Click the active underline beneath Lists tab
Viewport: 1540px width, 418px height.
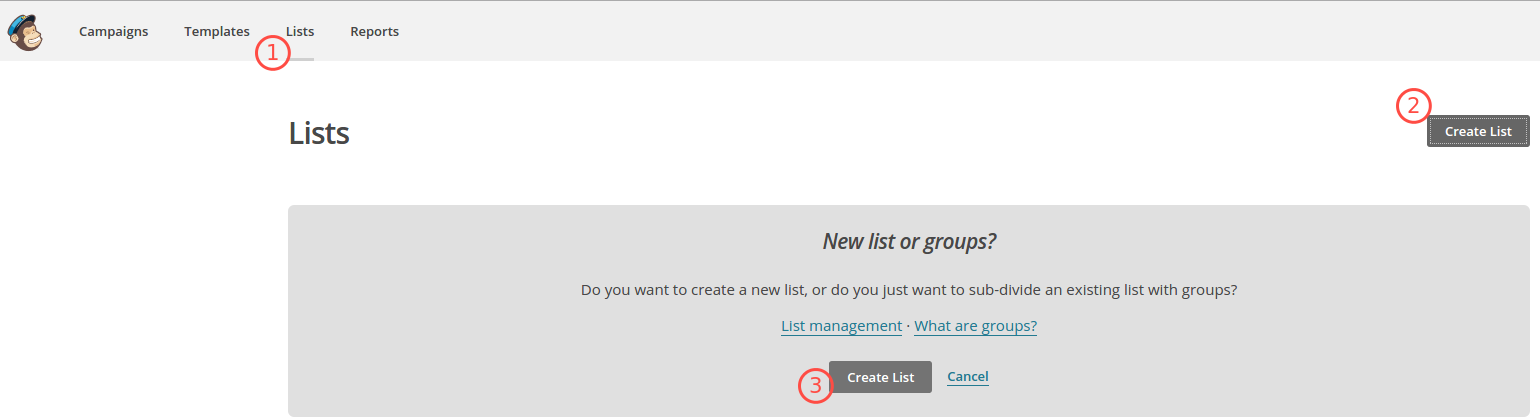click(x=300, y=59)
